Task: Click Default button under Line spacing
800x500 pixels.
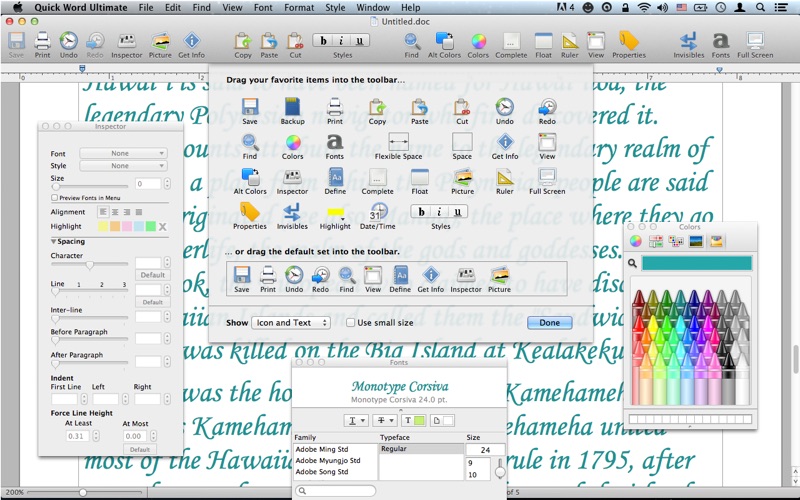Action: (153, 302)
